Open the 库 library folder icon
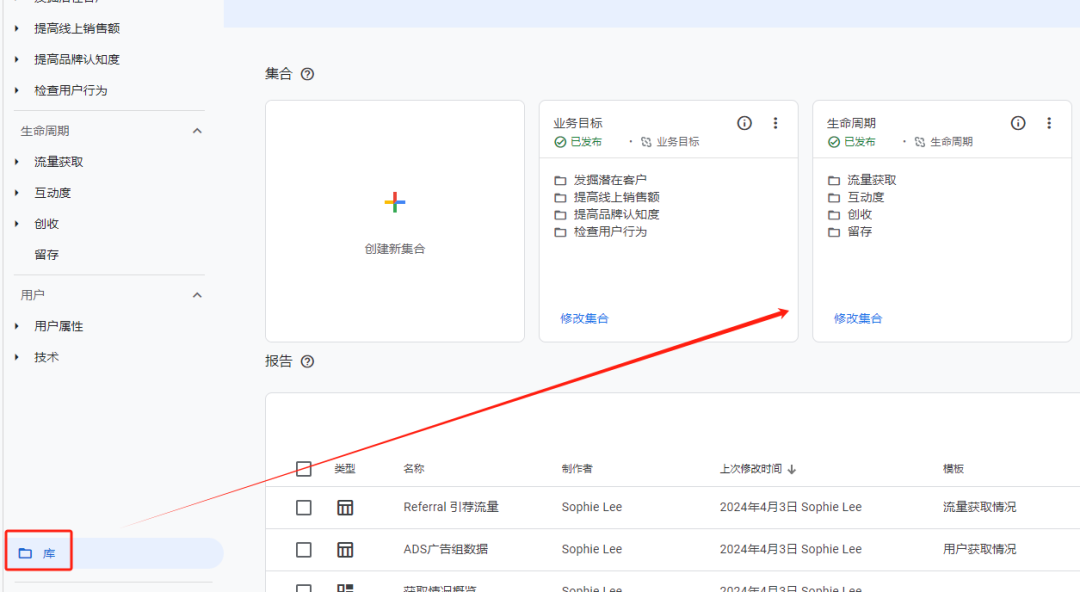 25,553
